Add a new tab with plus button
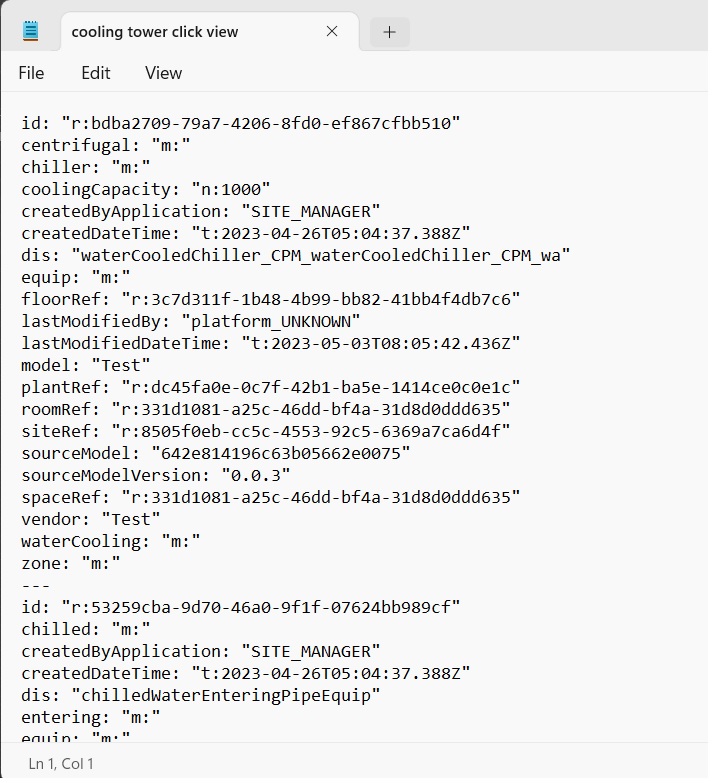The height and width of the screenshot is (783, 714). point(389,32)
